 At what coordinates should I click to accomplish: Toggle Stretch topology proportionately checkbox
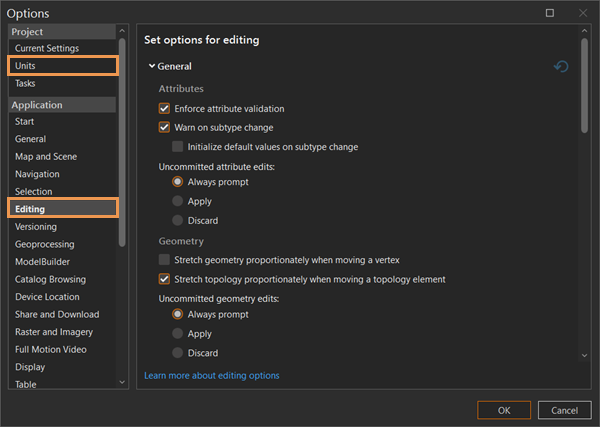[x=165, y=279]
